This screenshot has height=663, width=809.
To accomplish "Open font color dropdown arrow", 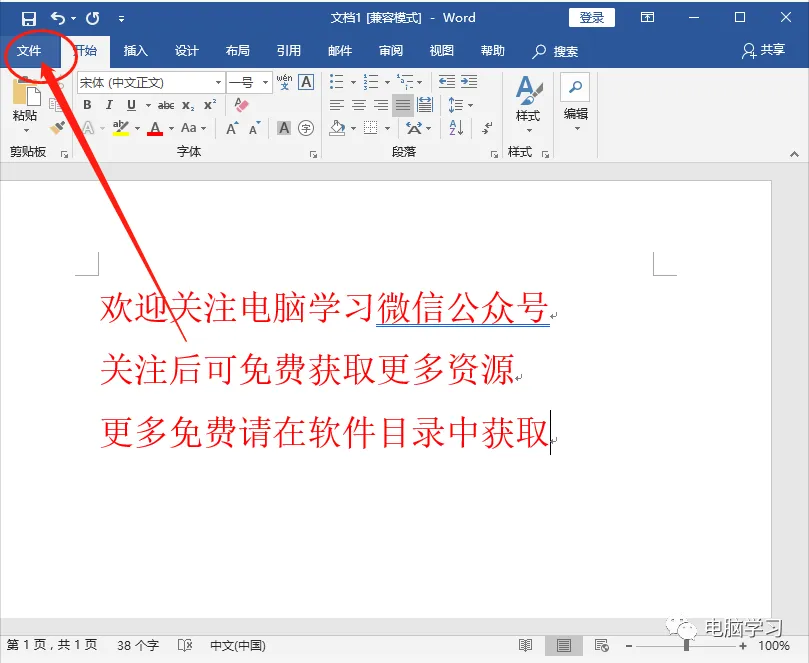I will coord(171,128).
